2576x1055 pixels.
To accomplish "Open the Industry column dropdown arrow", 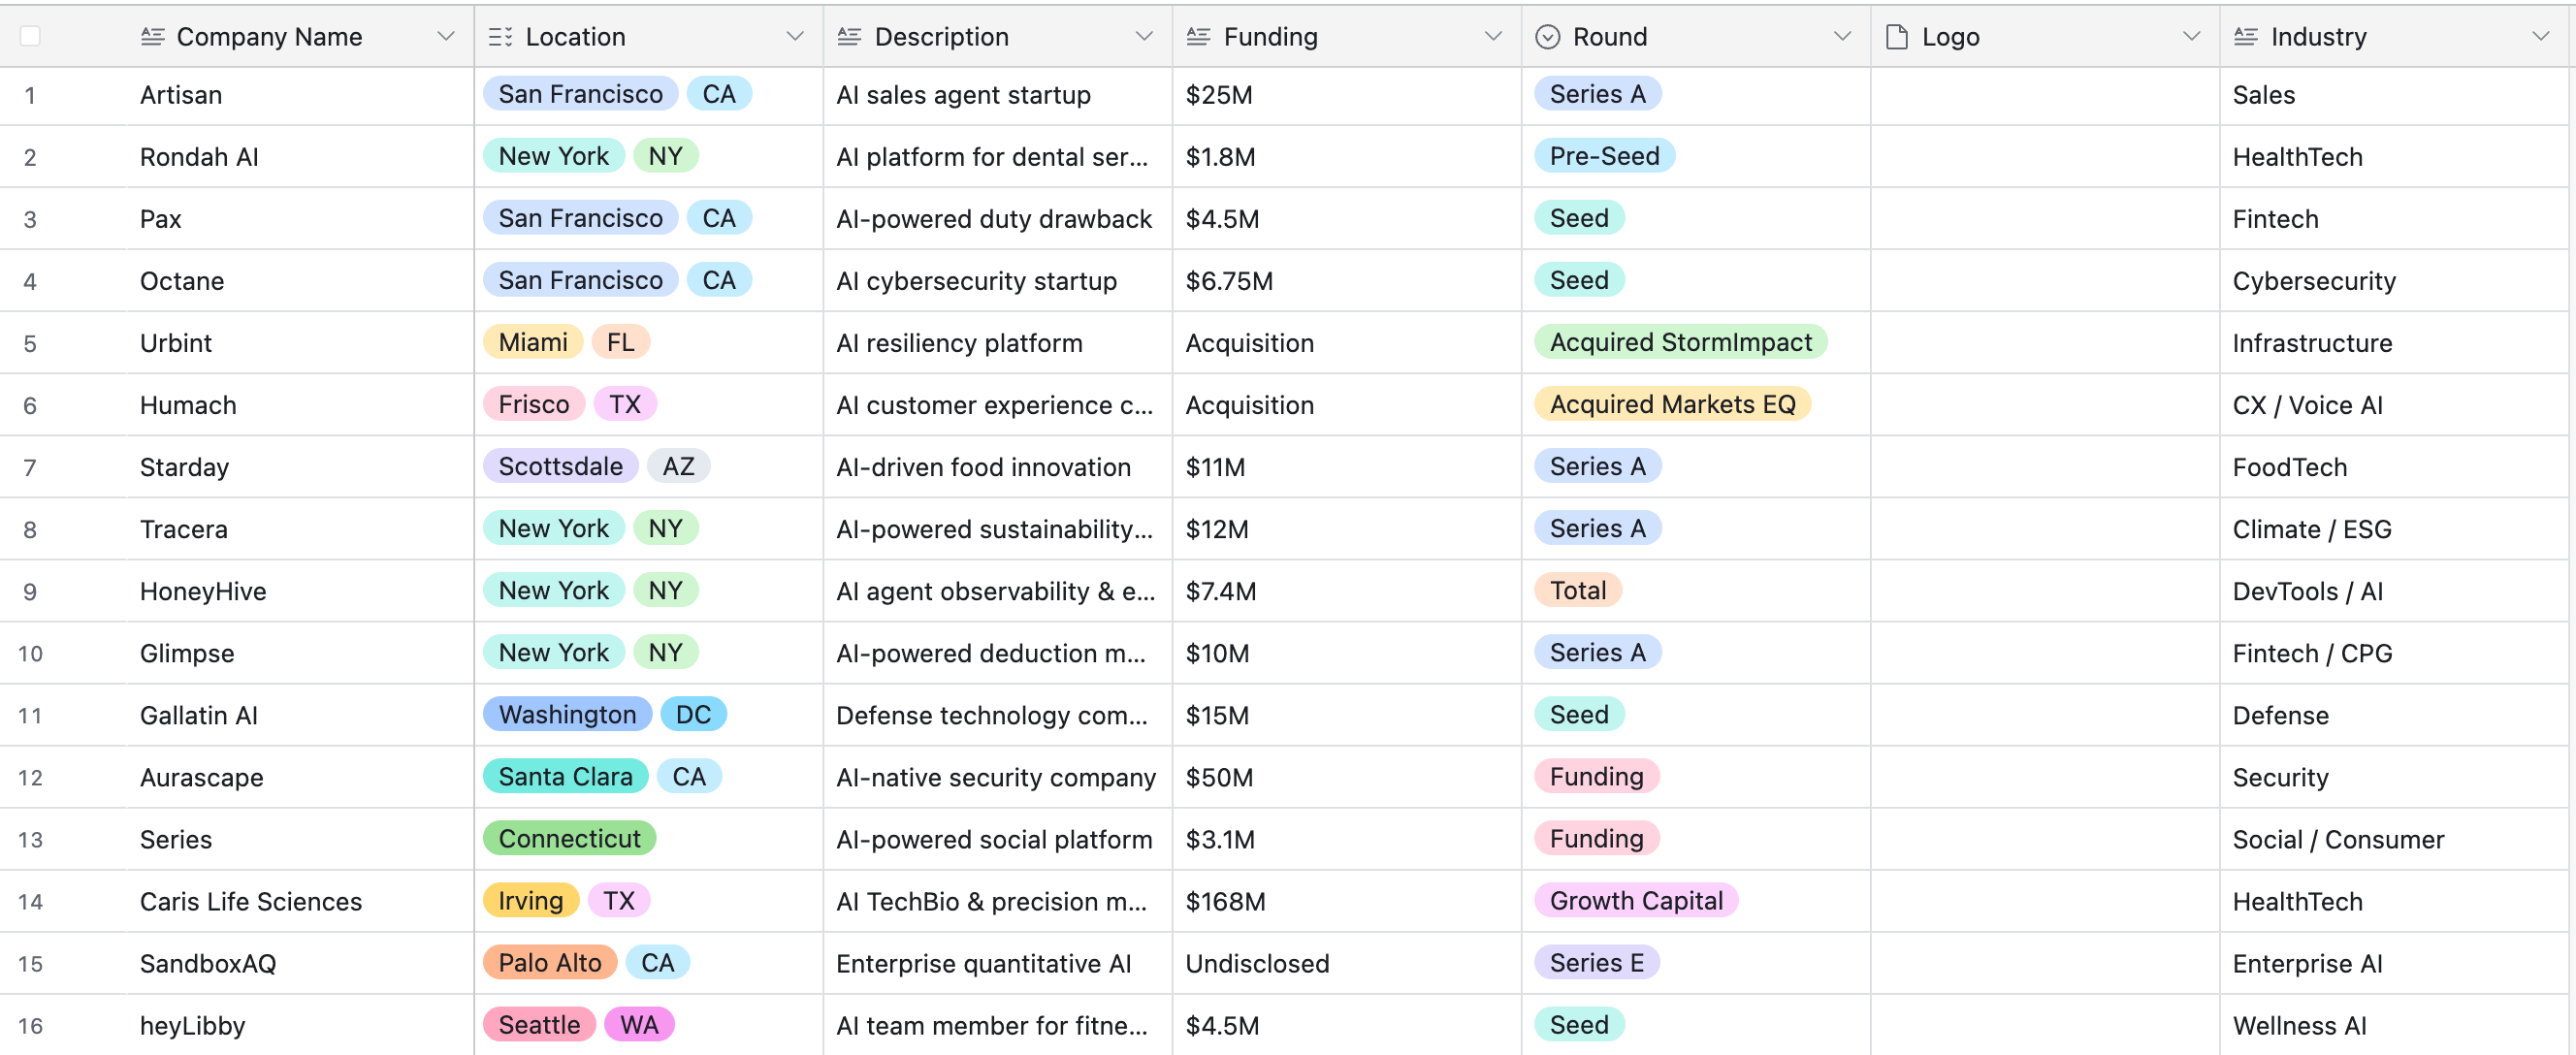I will point(2540,36).
